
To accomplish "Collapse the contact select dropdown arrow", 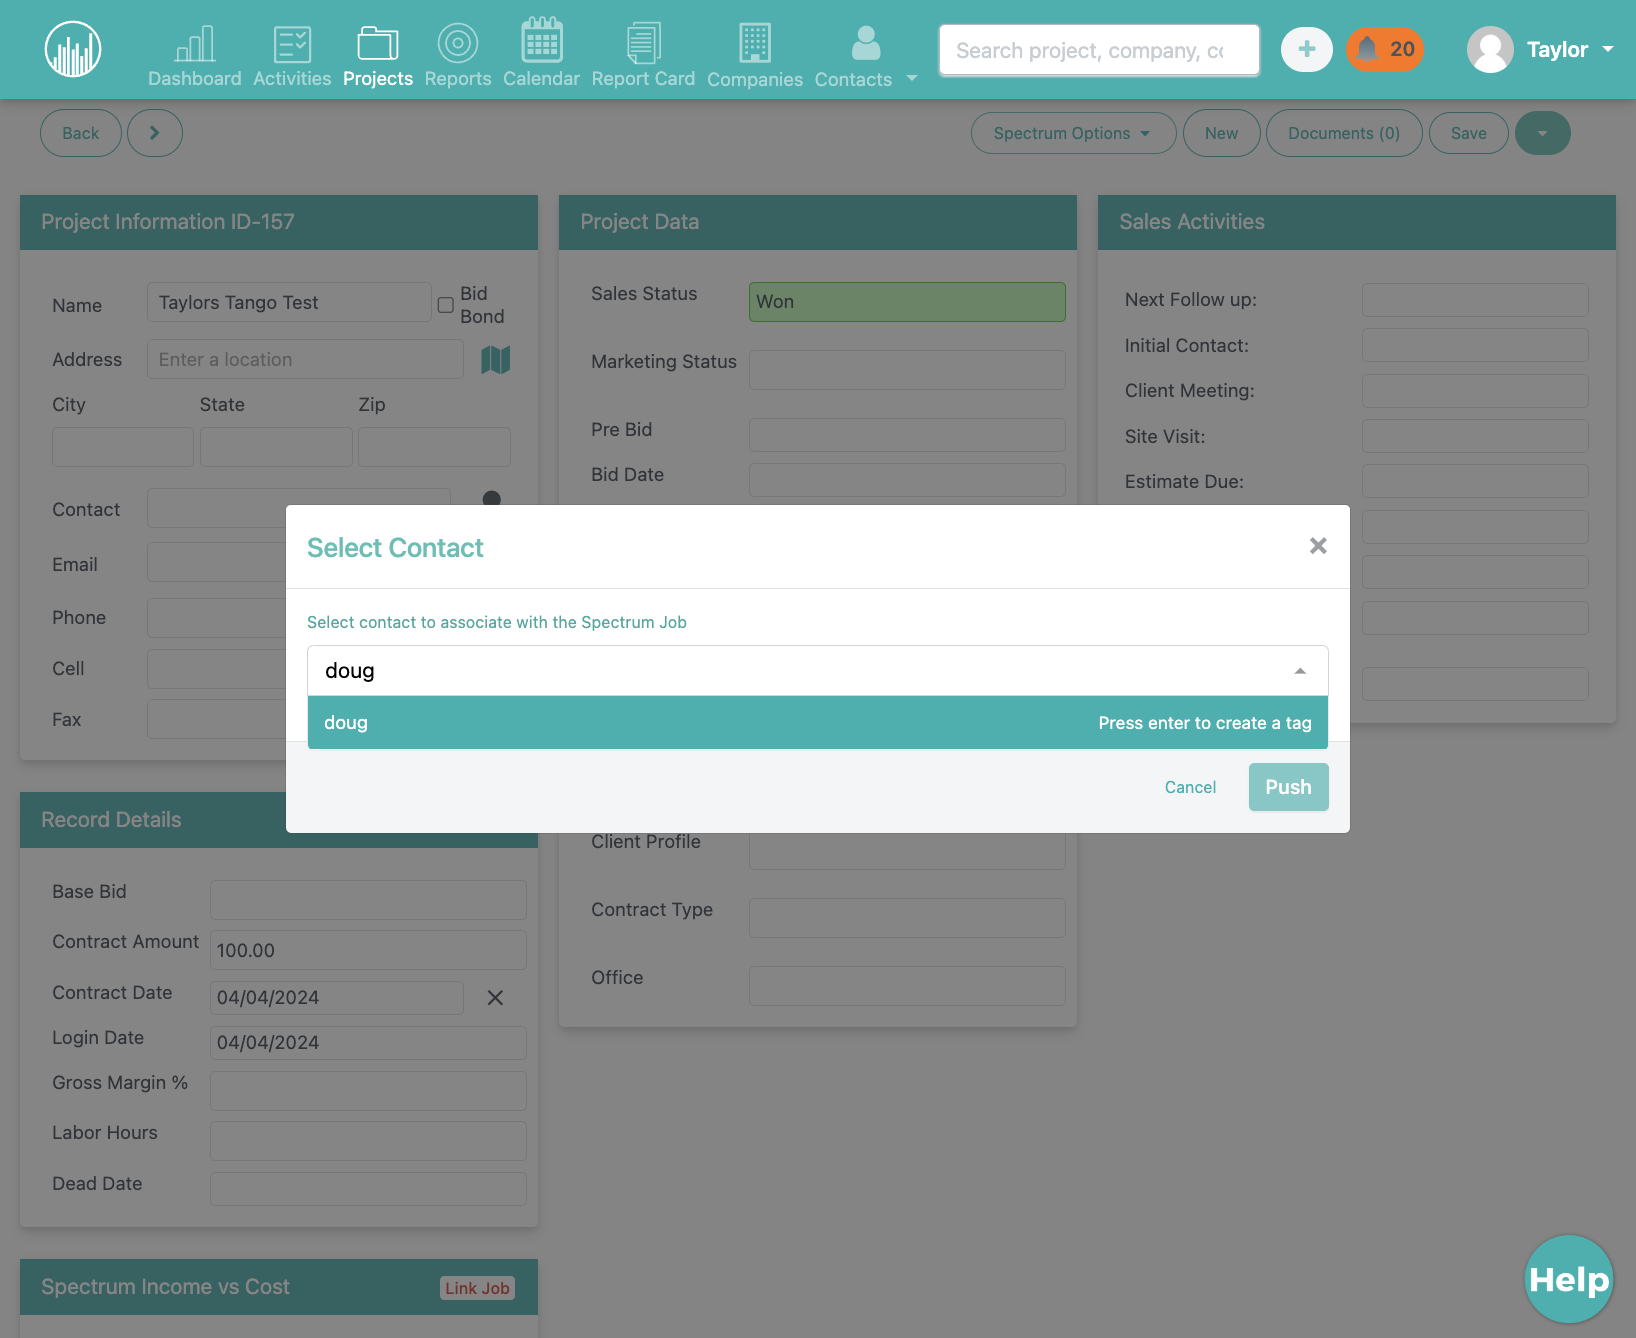I will 1300,671.
